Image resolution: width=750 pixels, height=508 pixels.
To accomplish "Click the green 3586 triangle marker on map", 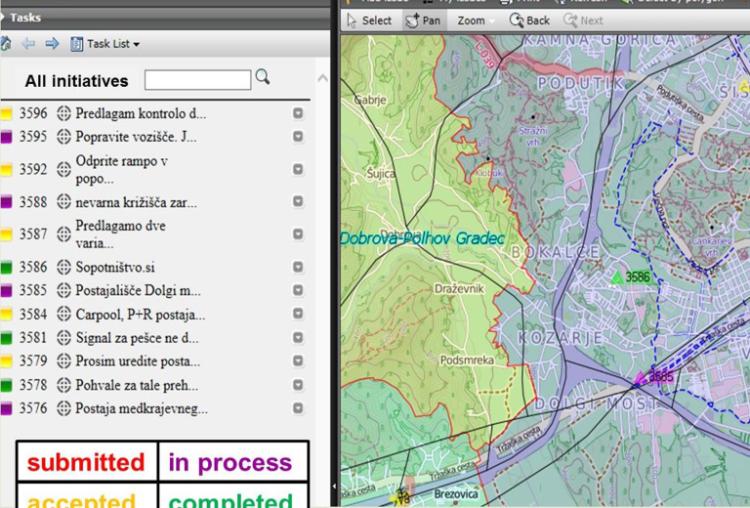I will pos(618,276).
